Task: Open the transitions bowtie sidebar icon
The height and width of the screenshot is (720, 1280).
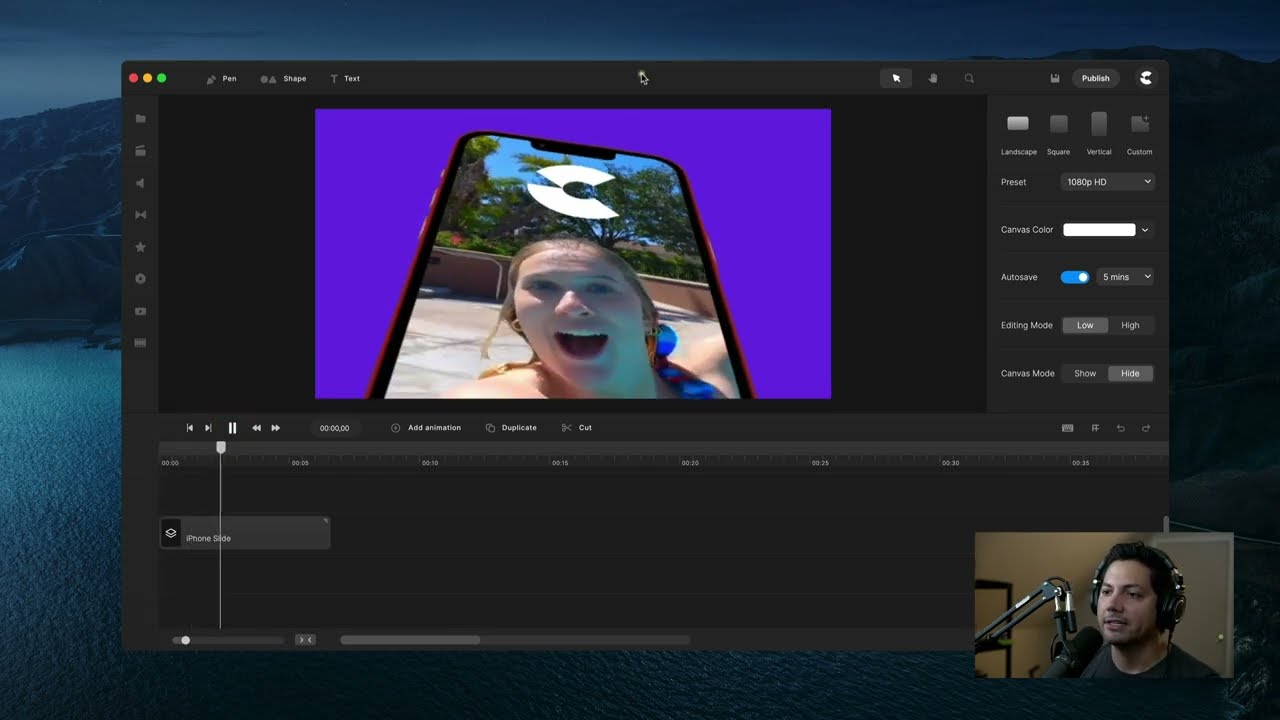Action: (140, 214)
